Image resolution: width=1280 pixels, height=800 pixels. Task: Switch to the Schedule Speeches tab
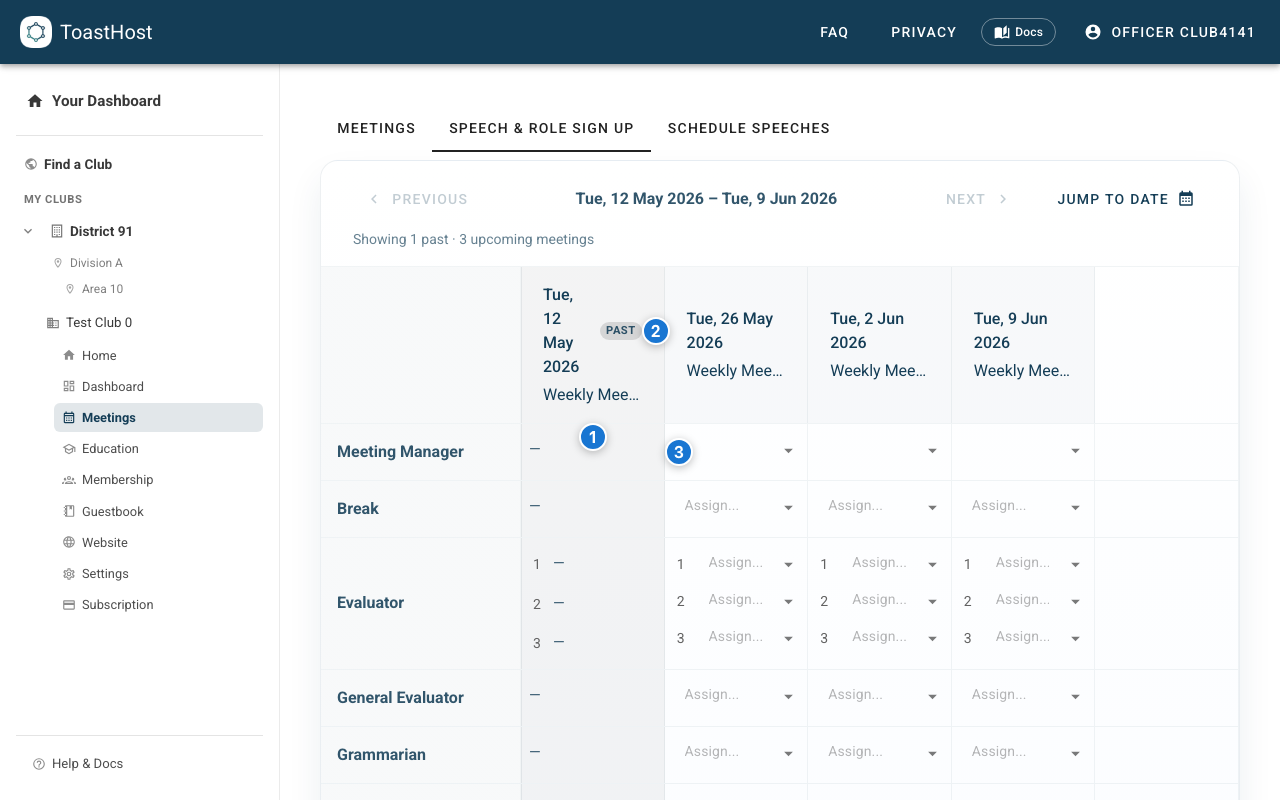coord(749,128)
